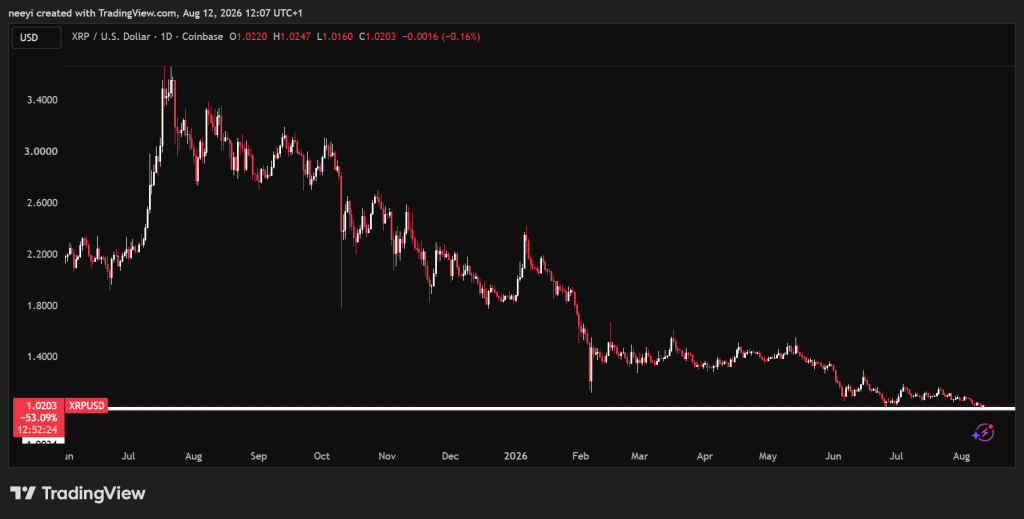Click the 2.2000 price axis label
Viewport: 1024px width, 519px height.
(42, 254)
